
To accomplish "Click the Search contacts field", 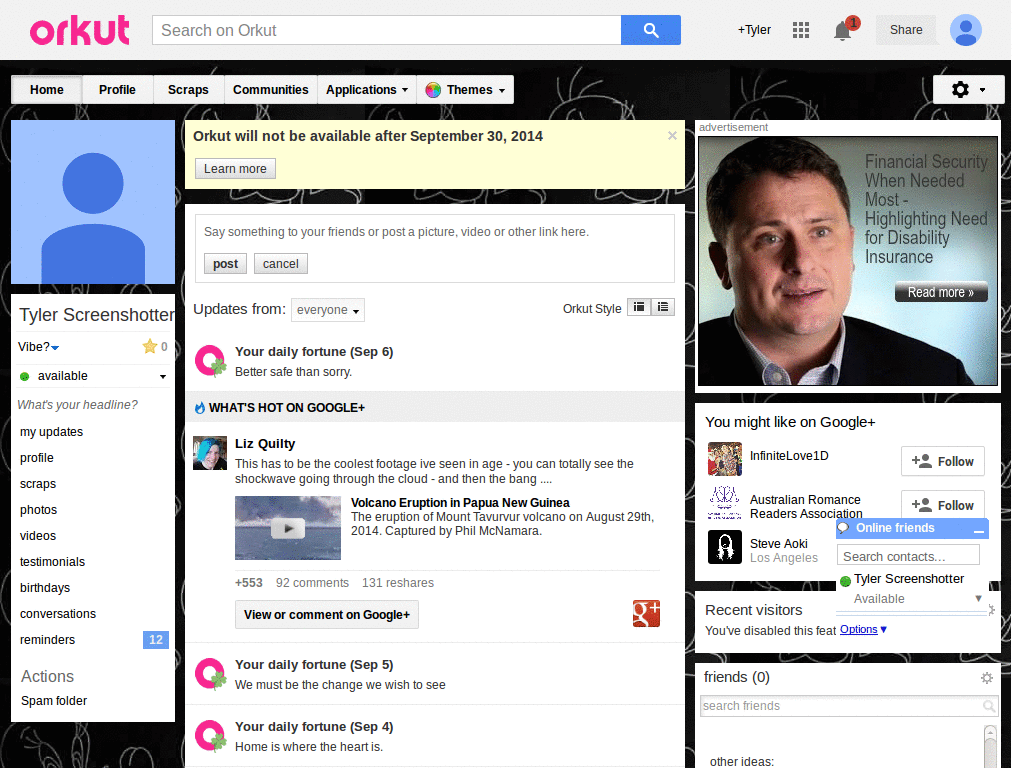I will coord(908,556).
